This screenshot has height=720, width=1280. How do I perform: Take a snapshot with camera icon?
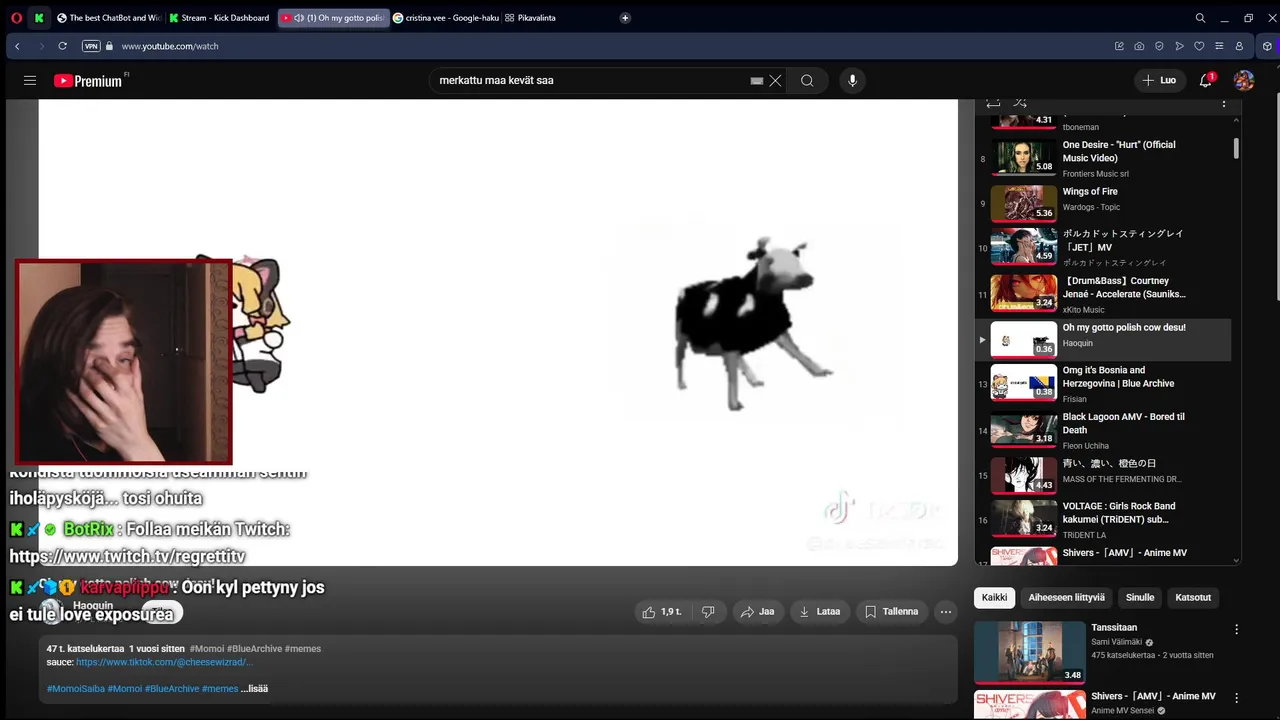coord(1139,46)
